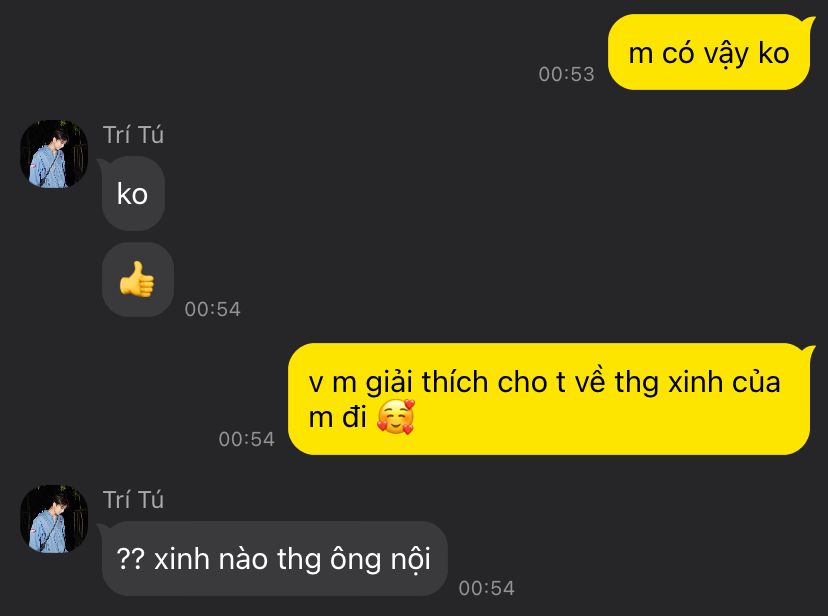The image size is (828, 616).
Task: Click the 00:53 timestamp
Action: tap(566, 74)
